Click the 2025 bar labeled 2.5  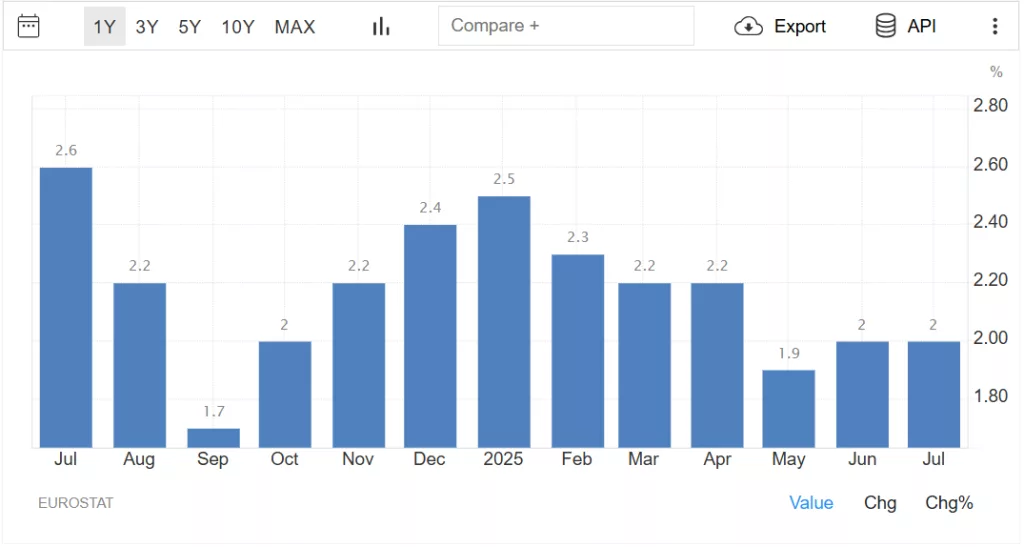click(x=504, y=322)
